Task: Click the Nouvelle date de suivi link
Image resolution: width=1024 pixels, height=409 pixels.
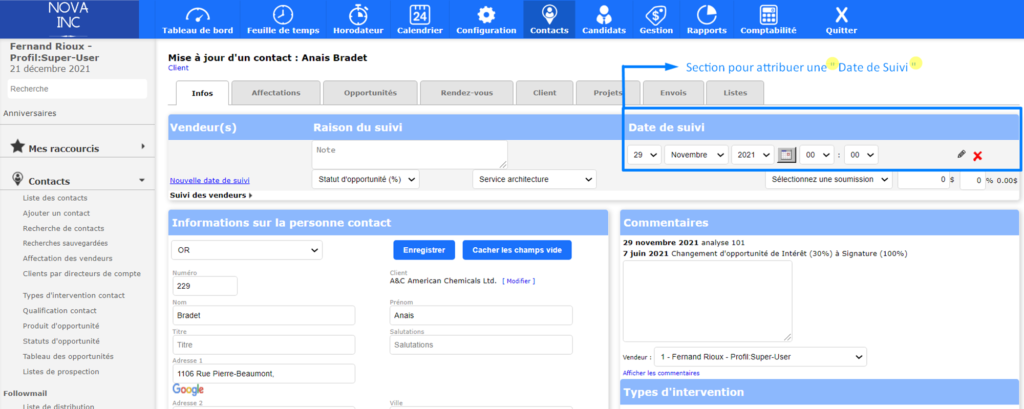Action: pyautogui.click(x=210, y=180)
